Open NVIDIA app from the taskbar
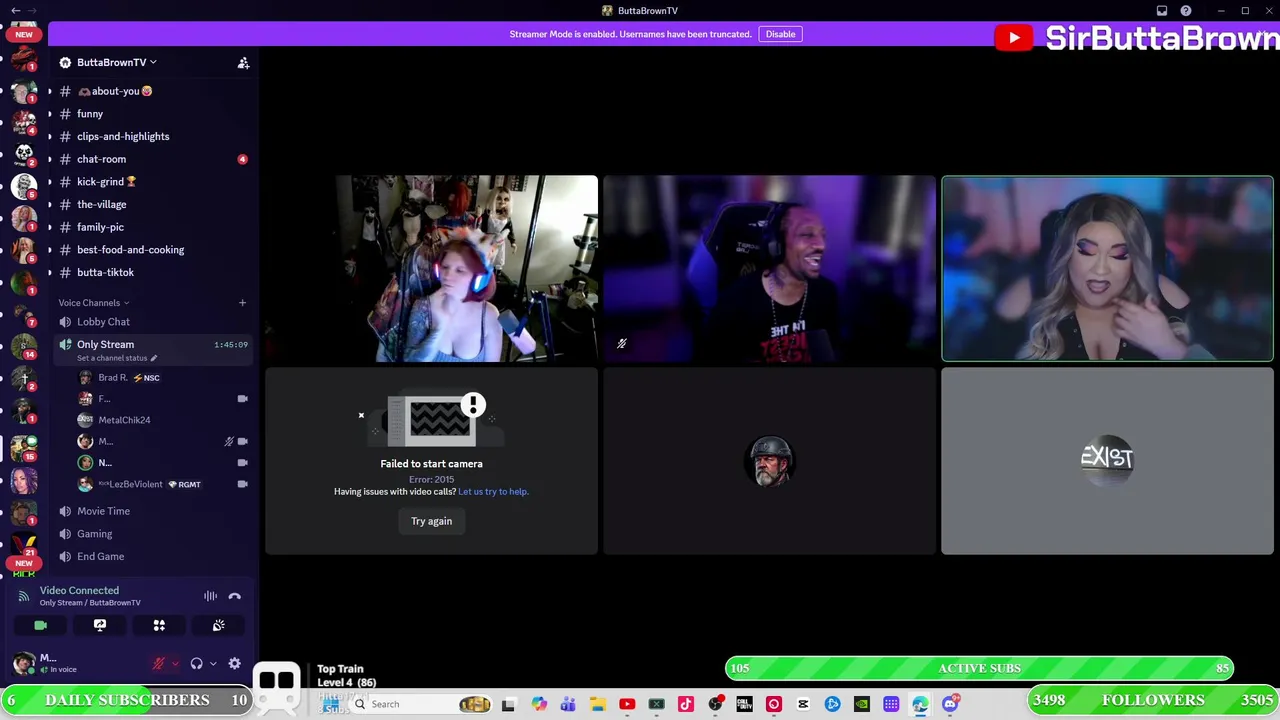The height and width of the screenshot is (720, 1280). click(862, 704)
